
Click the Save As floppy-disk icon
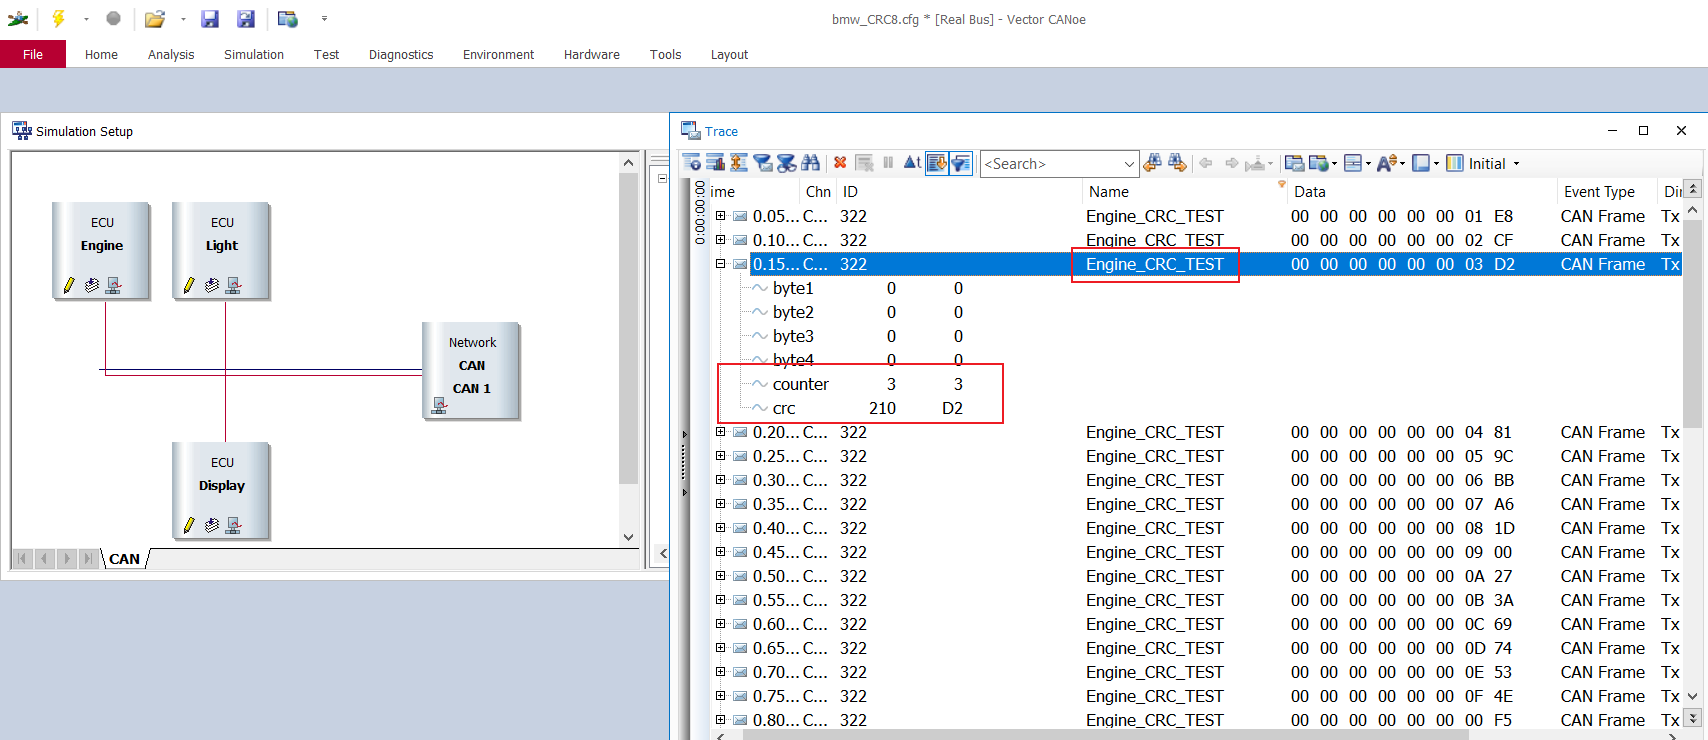[x=246, y=18]
